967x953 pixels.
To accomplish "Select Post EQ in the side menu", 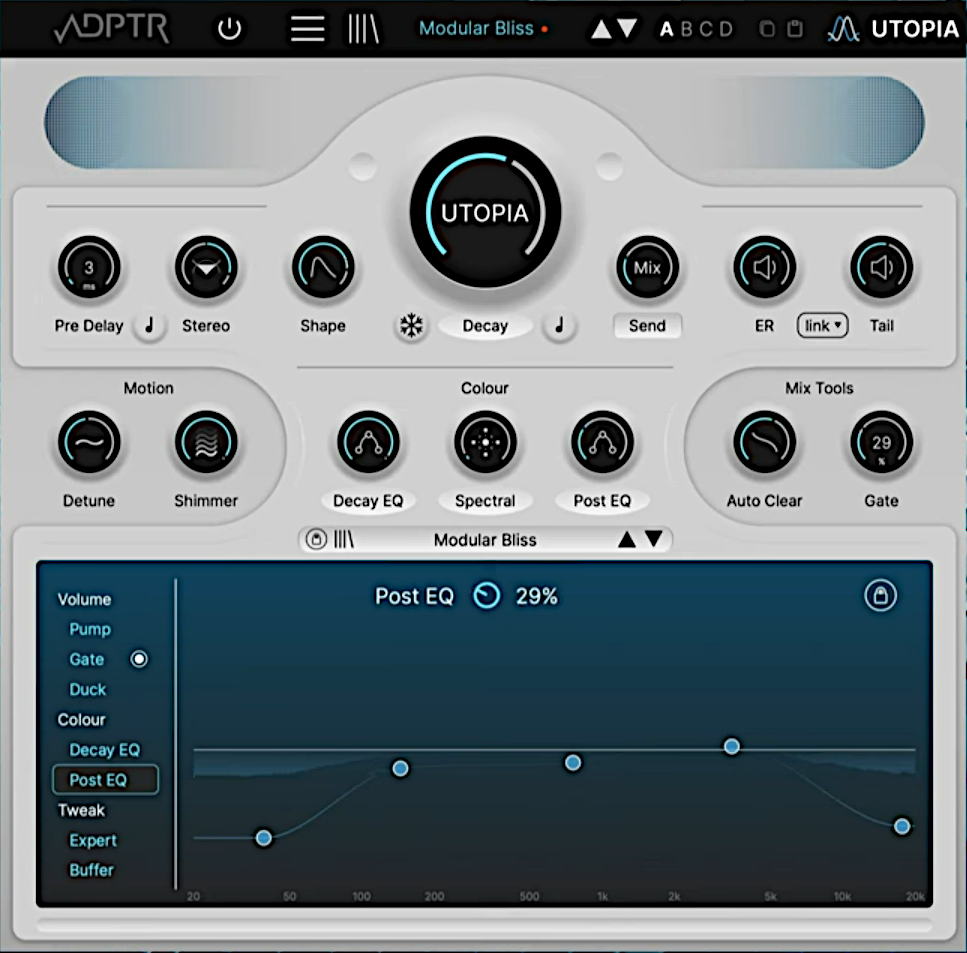I will [105, 780].
